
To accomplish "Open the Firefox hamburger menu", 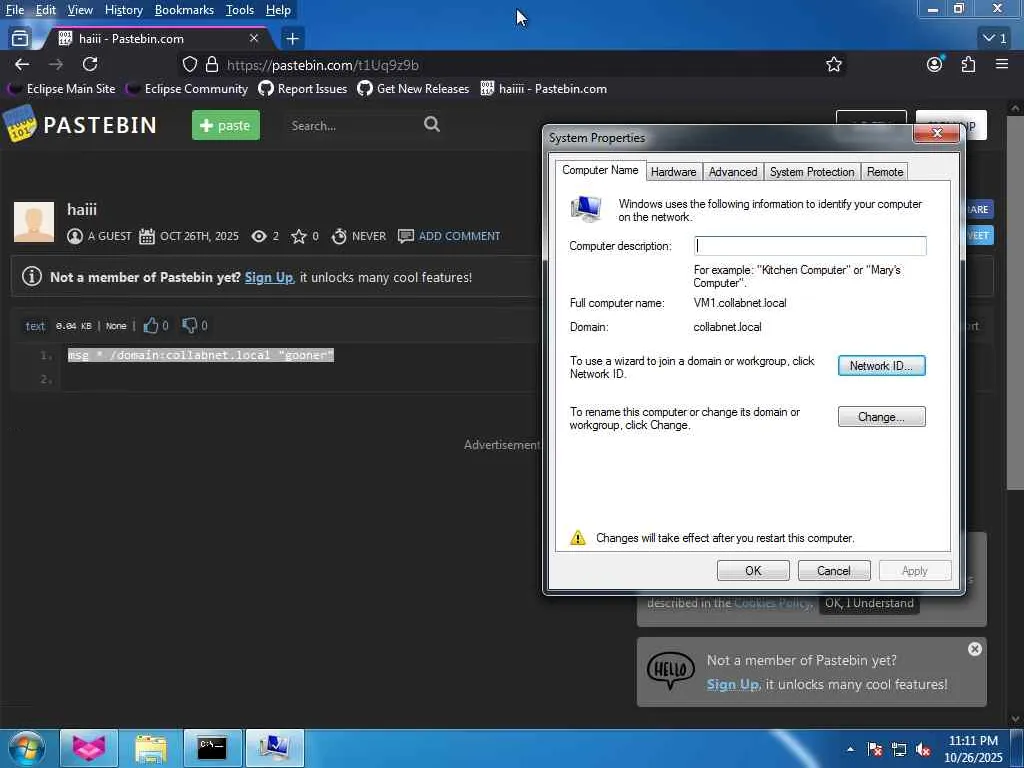I will [x=1002, y=64].
